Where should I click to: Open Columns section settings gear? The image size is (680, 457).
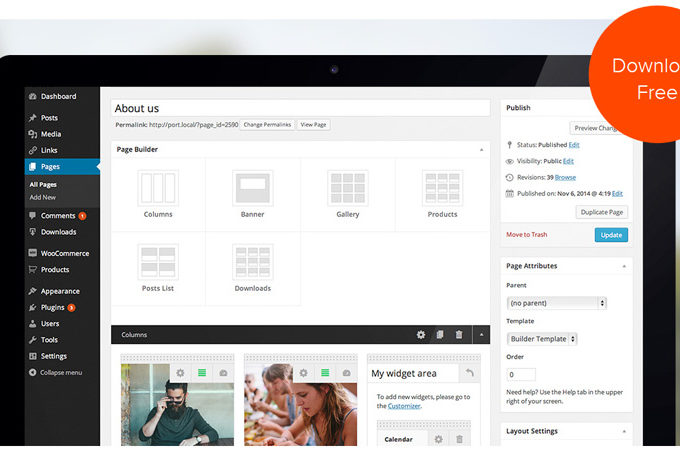tap(421, 335)
